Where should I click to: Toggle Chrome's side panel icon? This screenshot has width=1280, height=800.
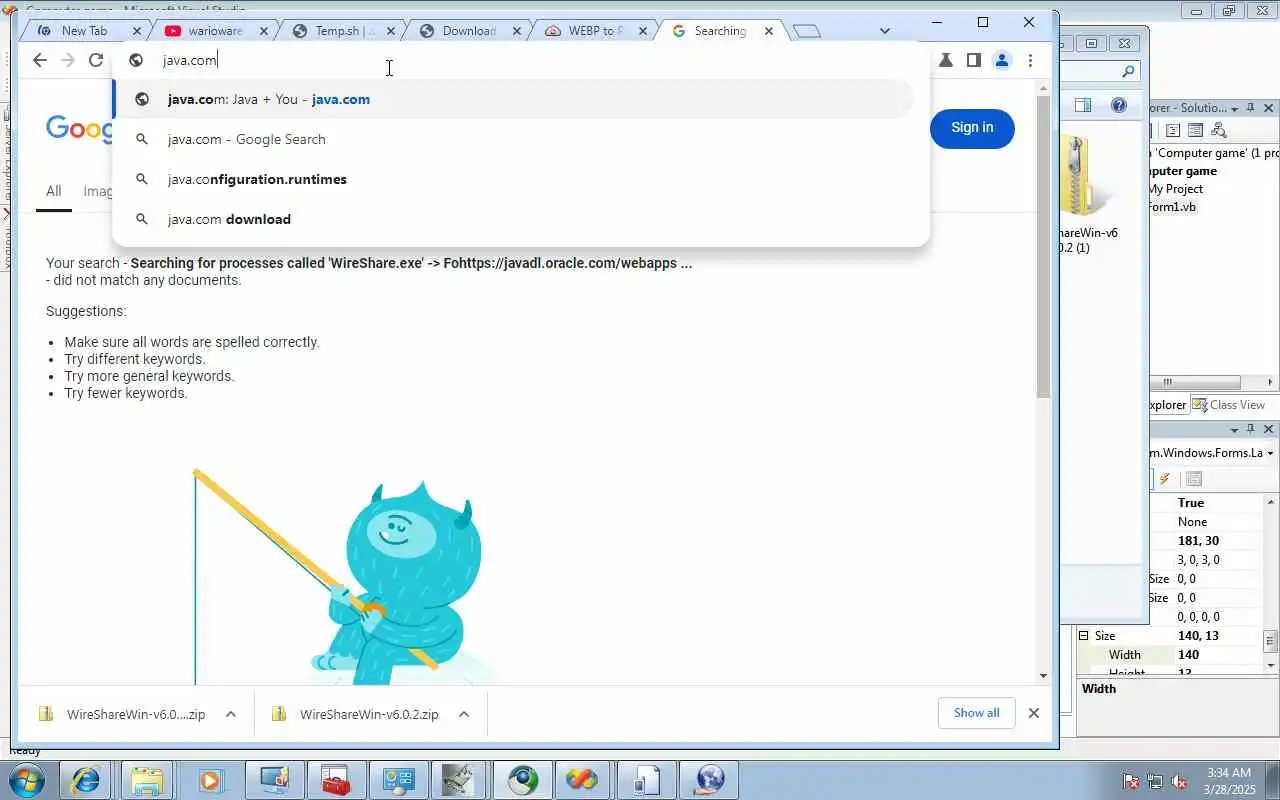pyautogui.click(x=973, y=60)
